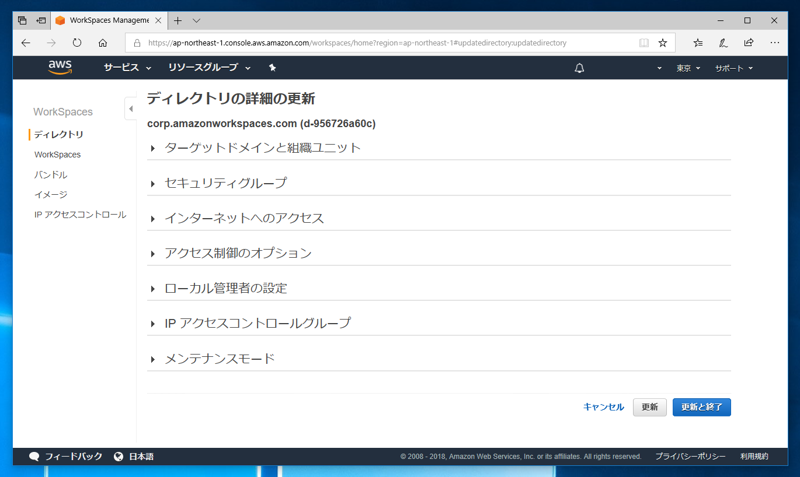Click the share page icon
800x477 pixels.
pyautogui.click(x=748, y=43)
